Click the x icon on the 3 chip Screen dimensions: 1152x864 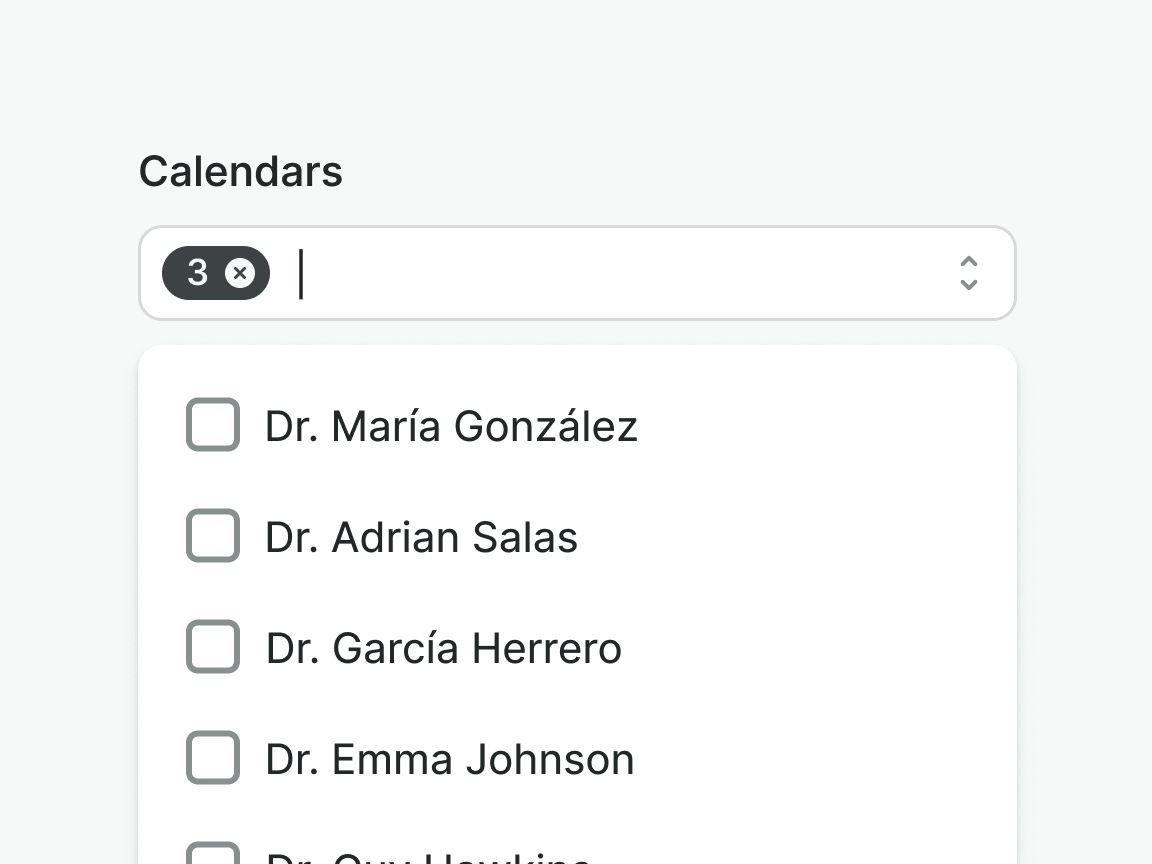coord(240,273)
